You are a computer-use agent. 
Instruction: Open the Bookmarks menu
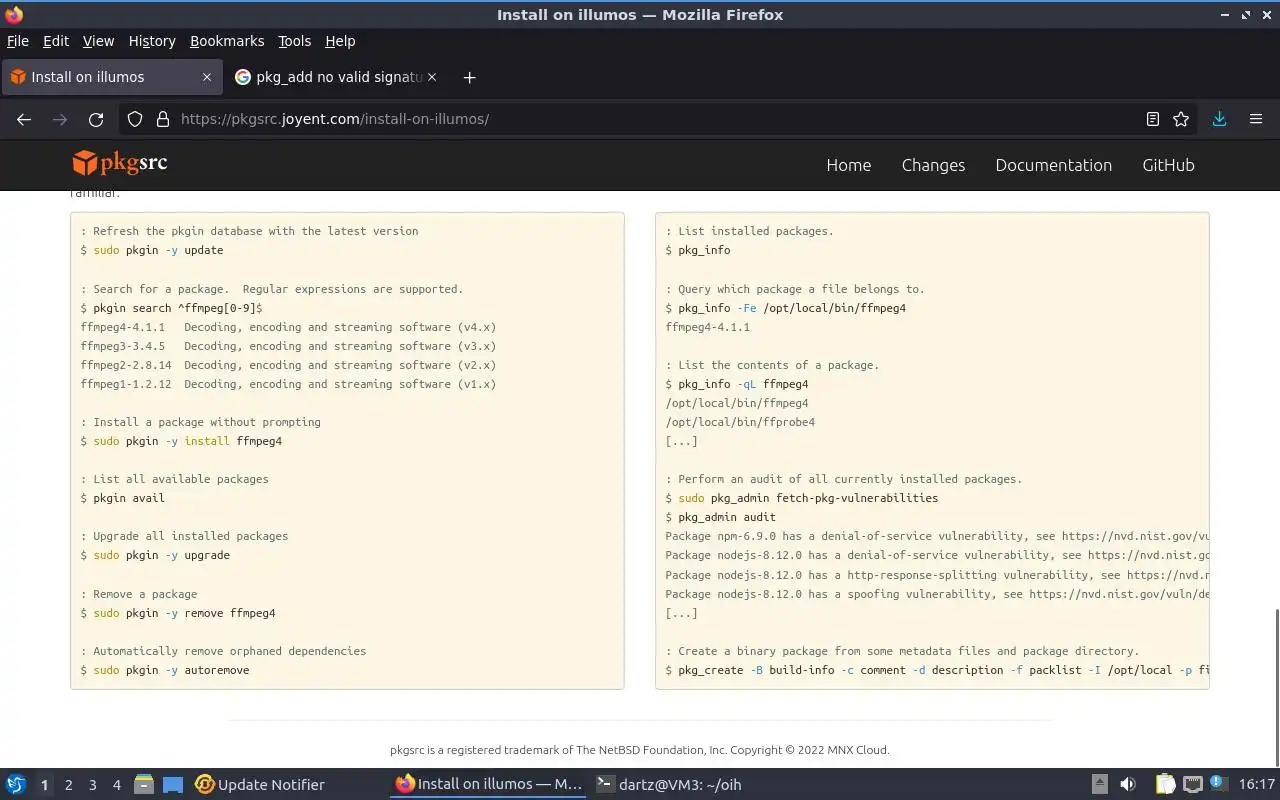[227, 41]
